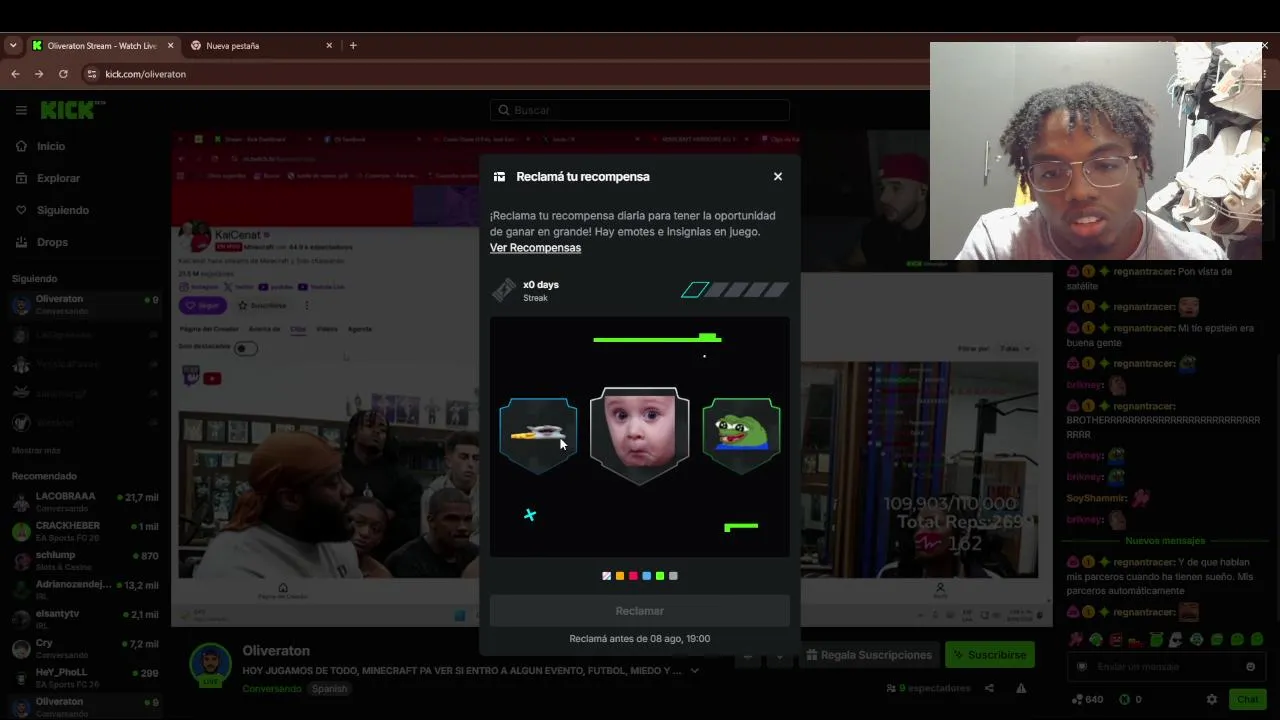Click the green Suscribirse button

(x=989, y=655)
